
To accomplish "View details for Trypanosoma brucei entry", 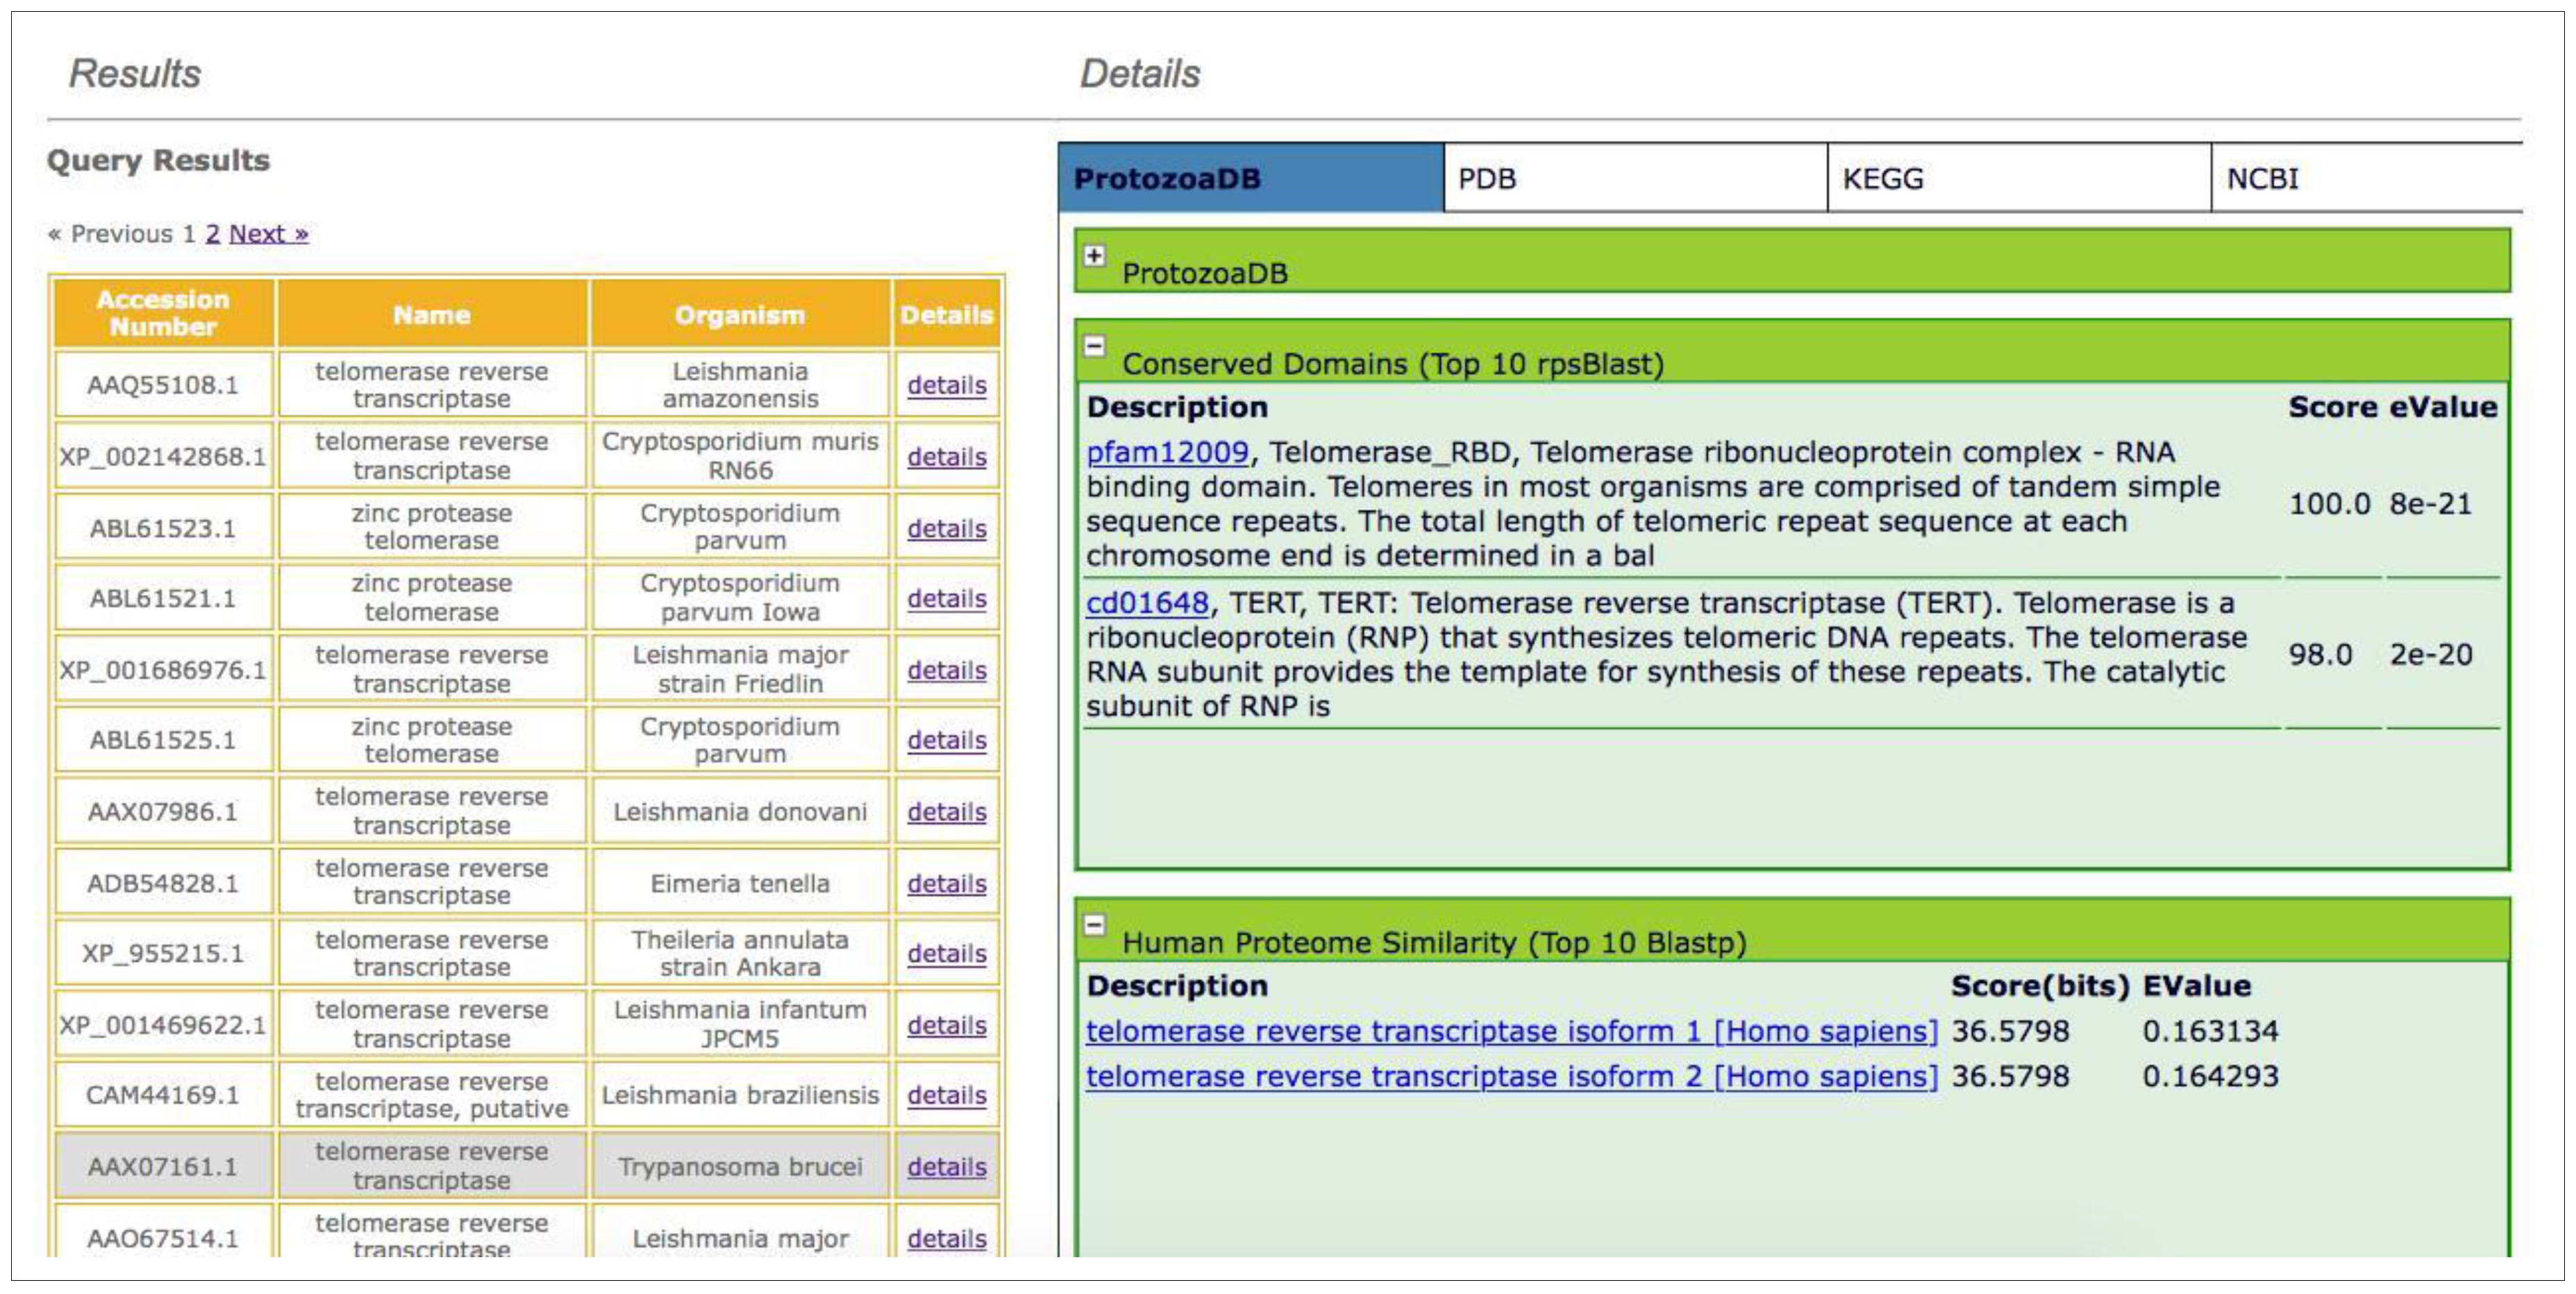I will [x=946, y=1167].
